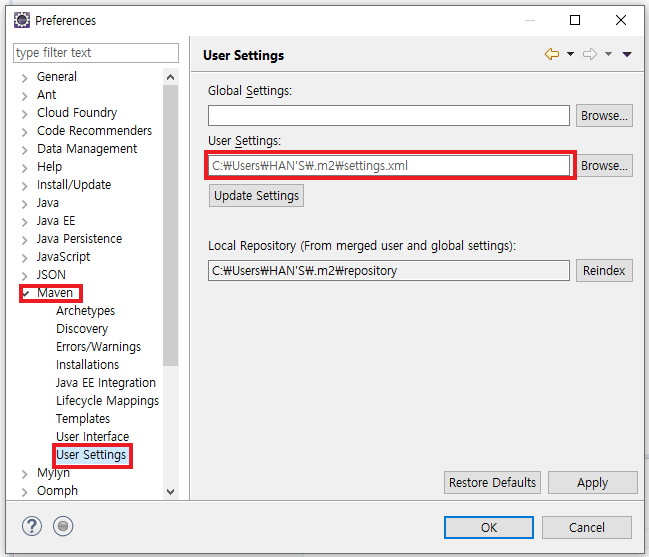Select the Archetypes preference page

point(86,311)
